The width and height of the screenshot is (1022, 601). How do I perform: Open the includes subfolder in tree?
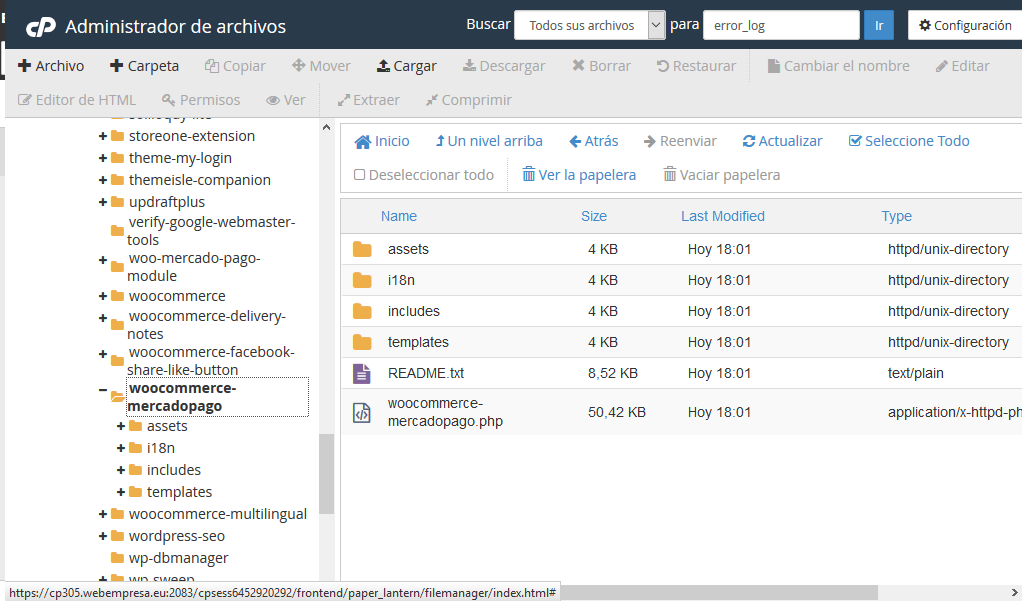(173, 470)
